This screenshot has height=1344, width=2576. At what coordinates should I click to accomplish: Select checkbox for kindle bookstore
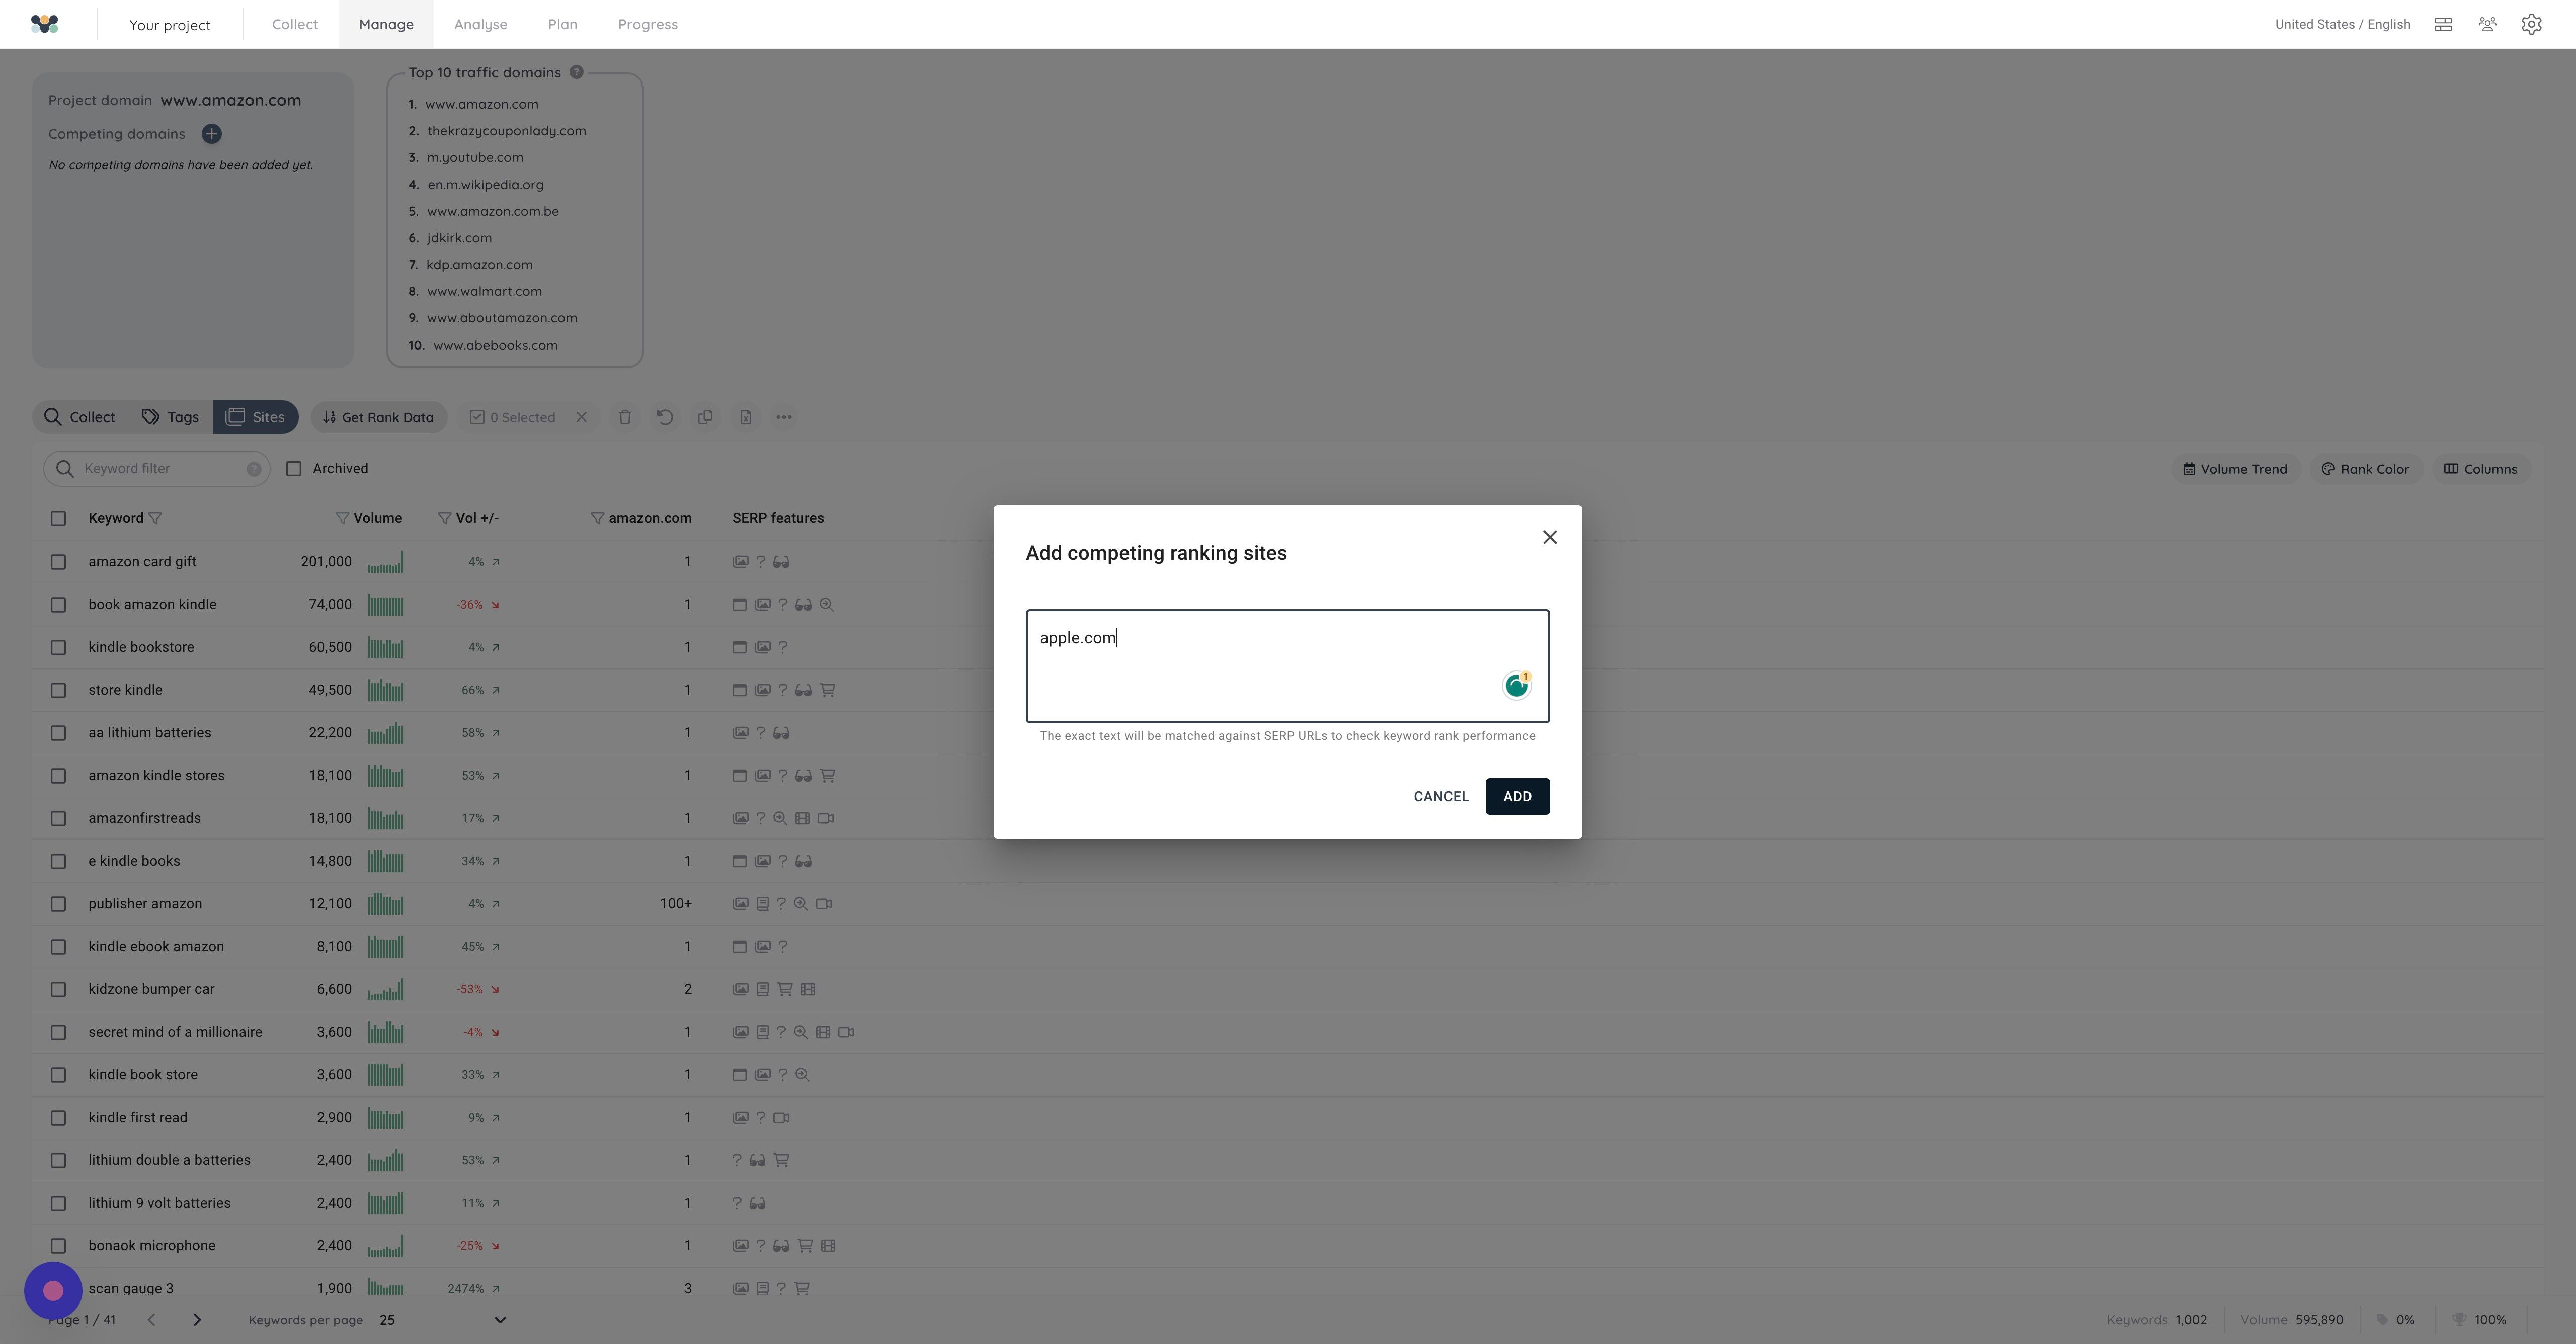click(x=58, y=648)
